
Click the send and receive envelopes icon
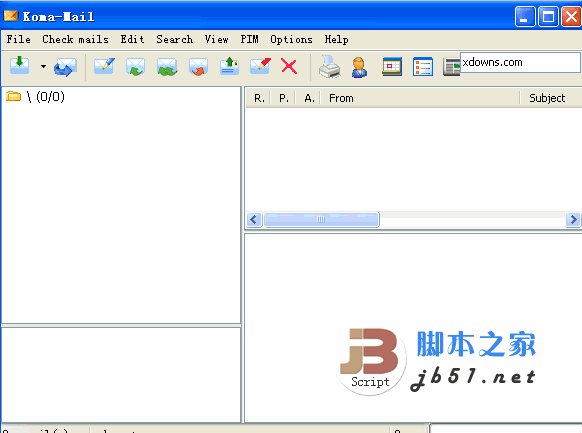click(x=65, y=67)
